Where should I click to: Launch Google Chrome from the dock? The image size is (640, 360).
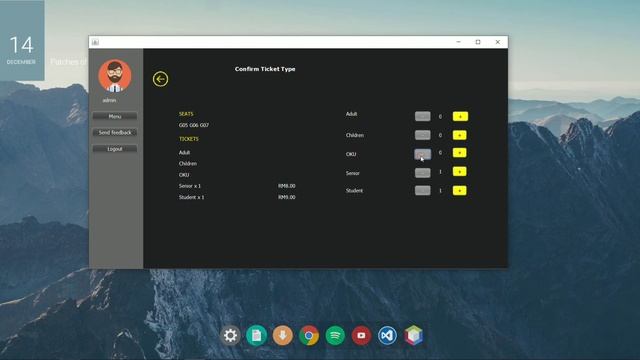[x=309, y=336]
